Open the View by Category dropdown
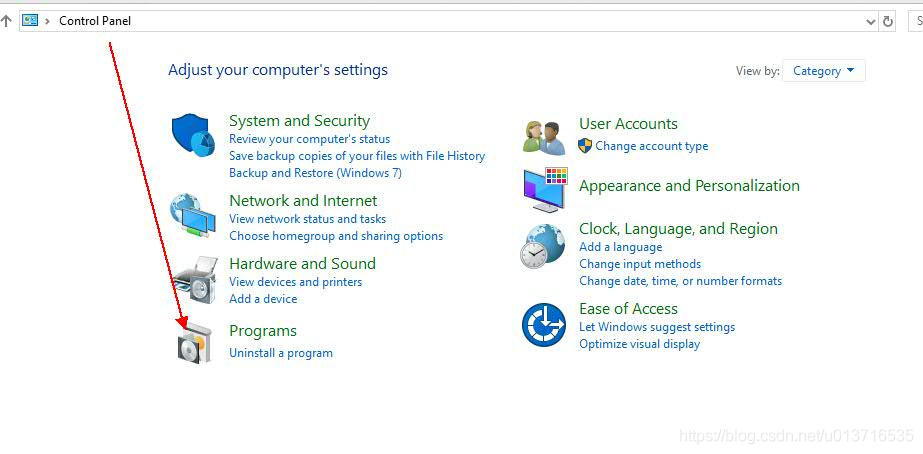The image size is (923, 454). tap(824, 71)
